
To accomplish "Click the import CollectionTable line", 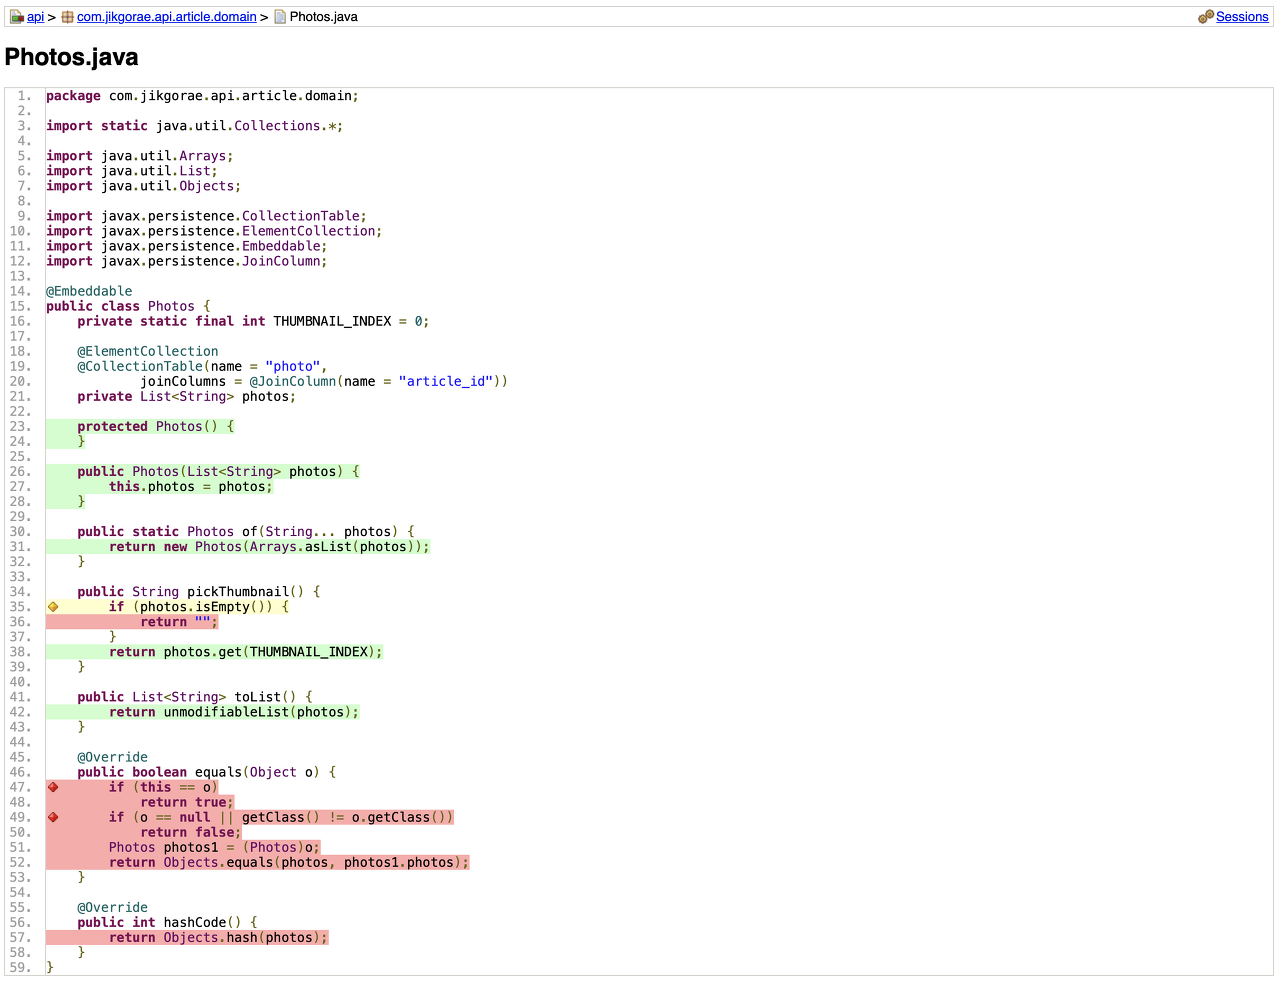I will pos(206,216).
